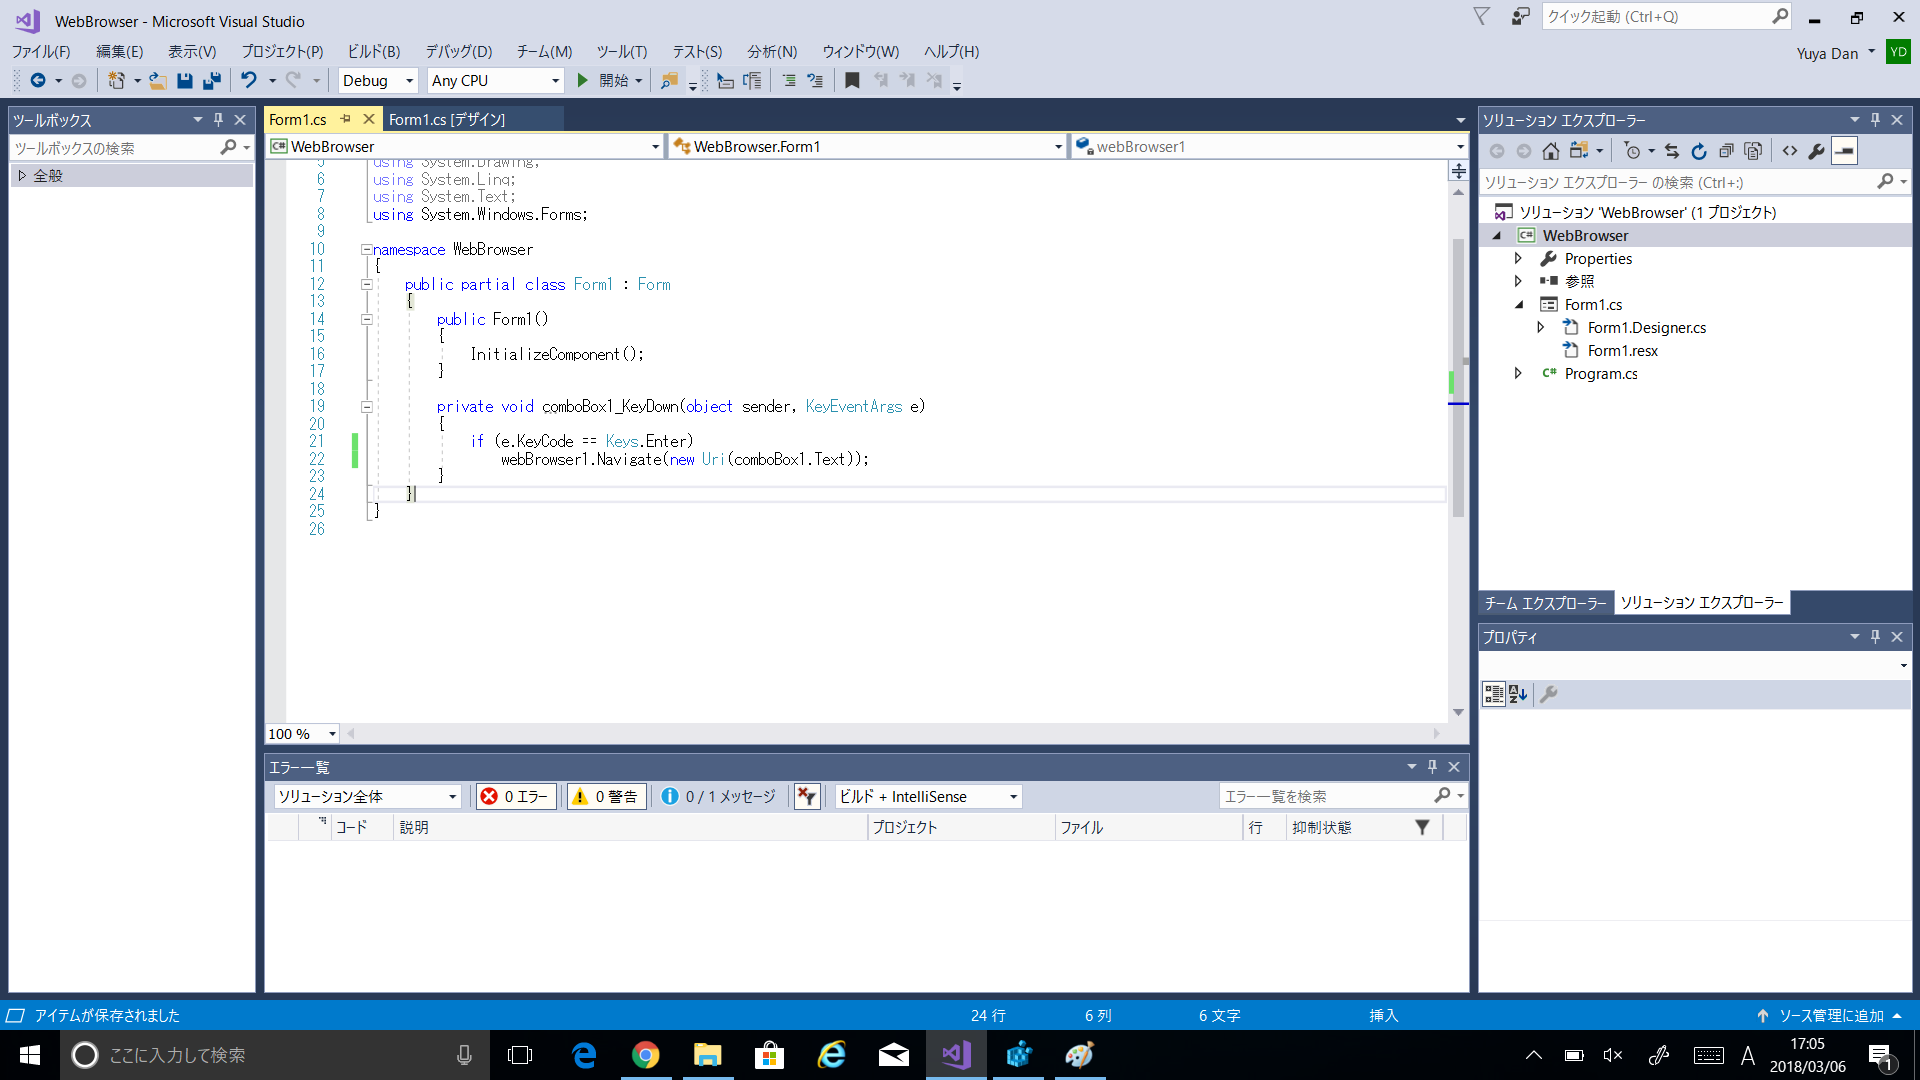Click the Solution Explorer Refresh icon
The width and height of the screenshot is (1920, 1080).
(x=1698, y=151)
